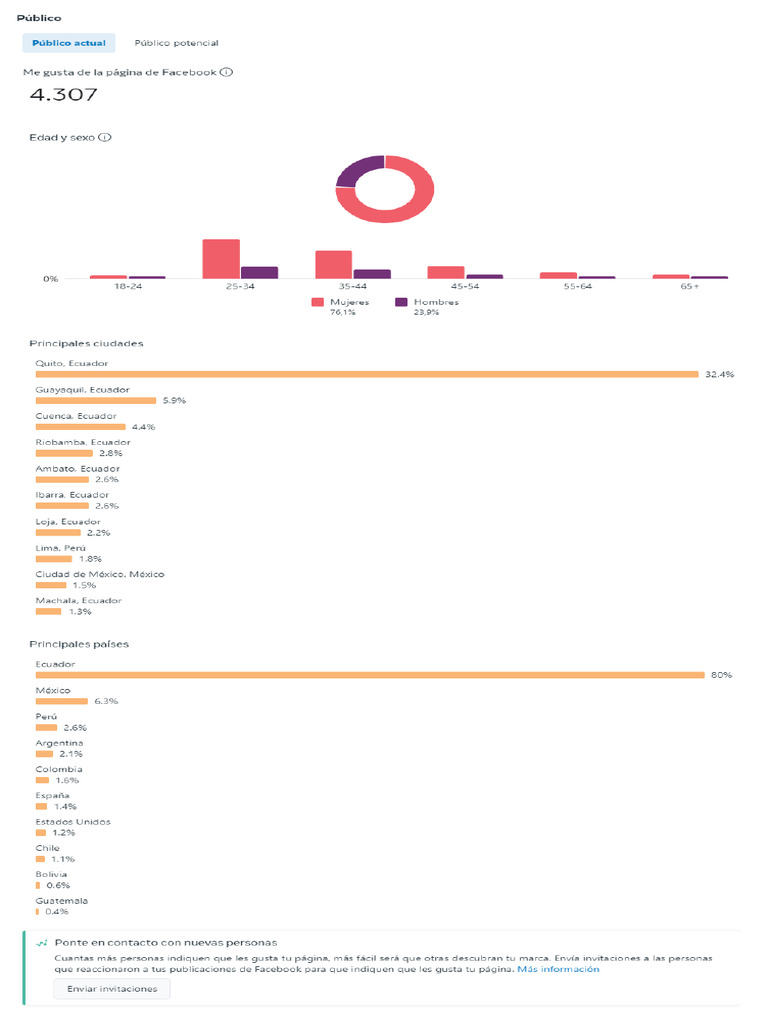
Task: Select the Mujeres red legend square
Action: point(317,302)
